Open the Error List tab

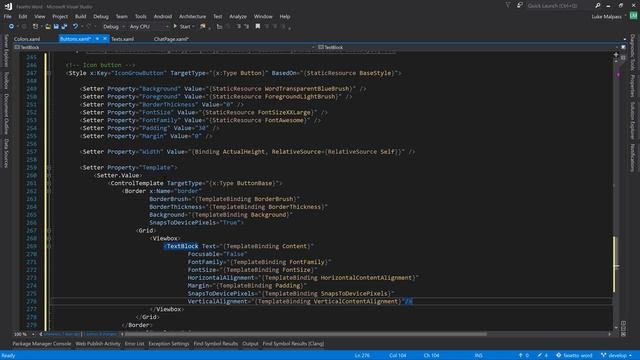[x=134, y=344]
